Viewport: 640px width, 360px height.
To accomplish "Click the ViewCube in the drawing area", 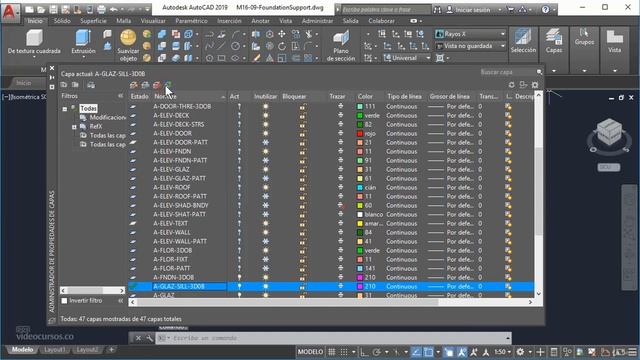I will [609, 132].
